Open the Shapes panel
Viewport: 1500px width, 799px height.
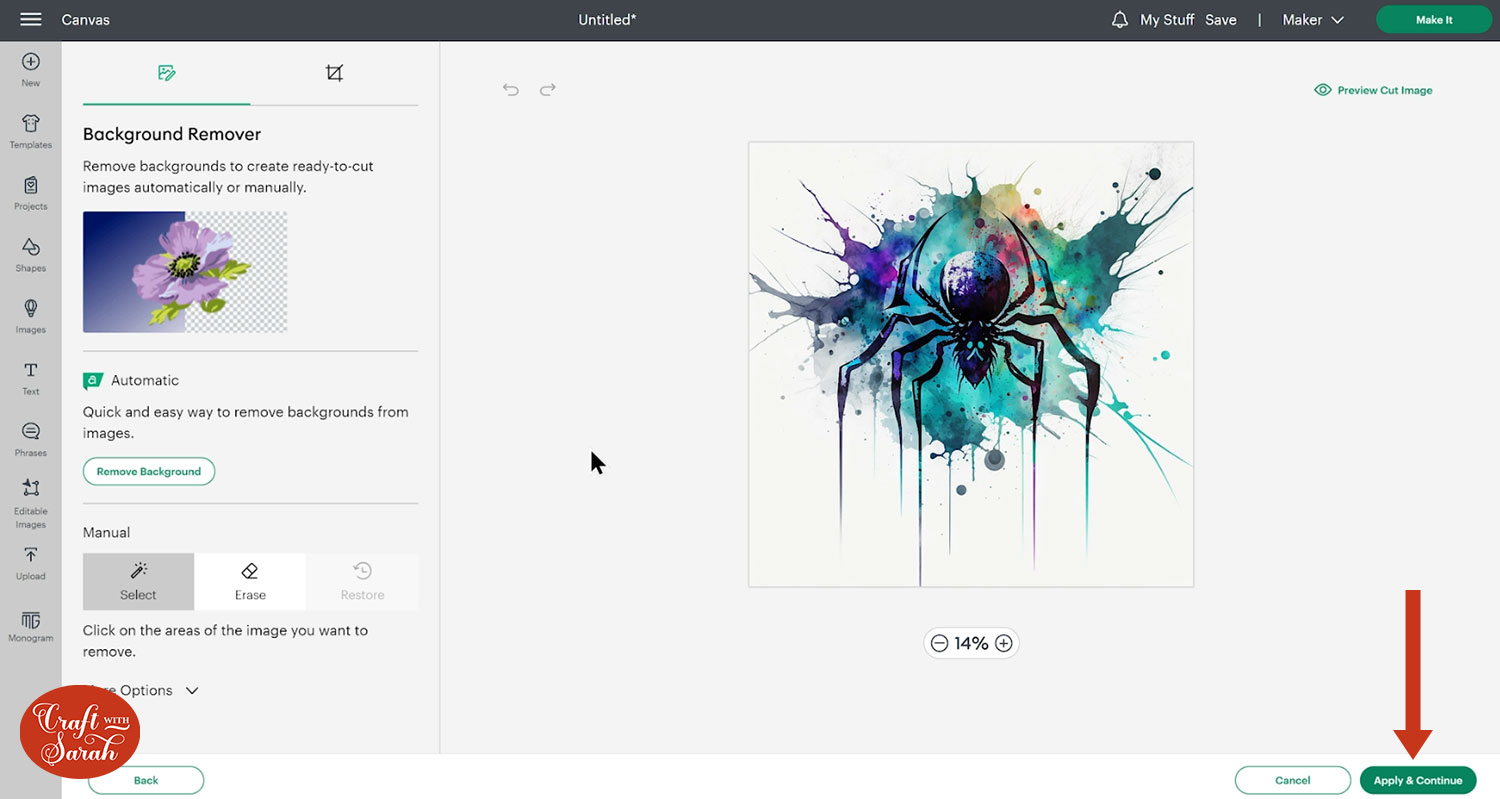coord(31,255)
